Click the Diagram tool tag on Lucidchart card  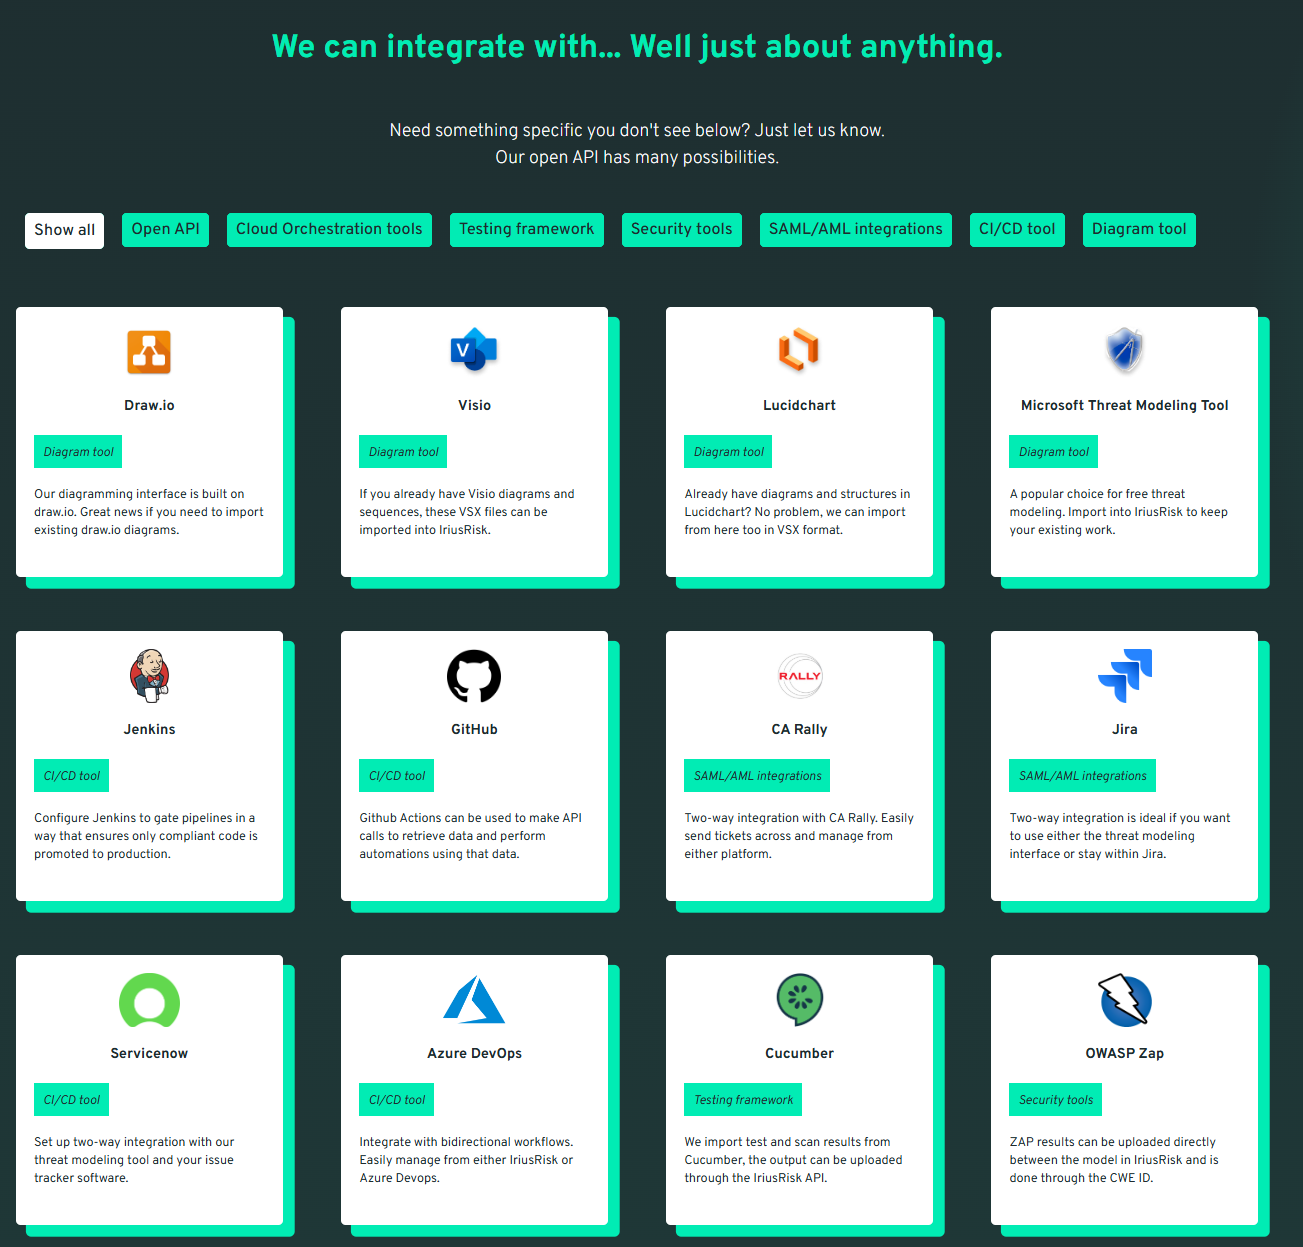[x=728, y=452]
